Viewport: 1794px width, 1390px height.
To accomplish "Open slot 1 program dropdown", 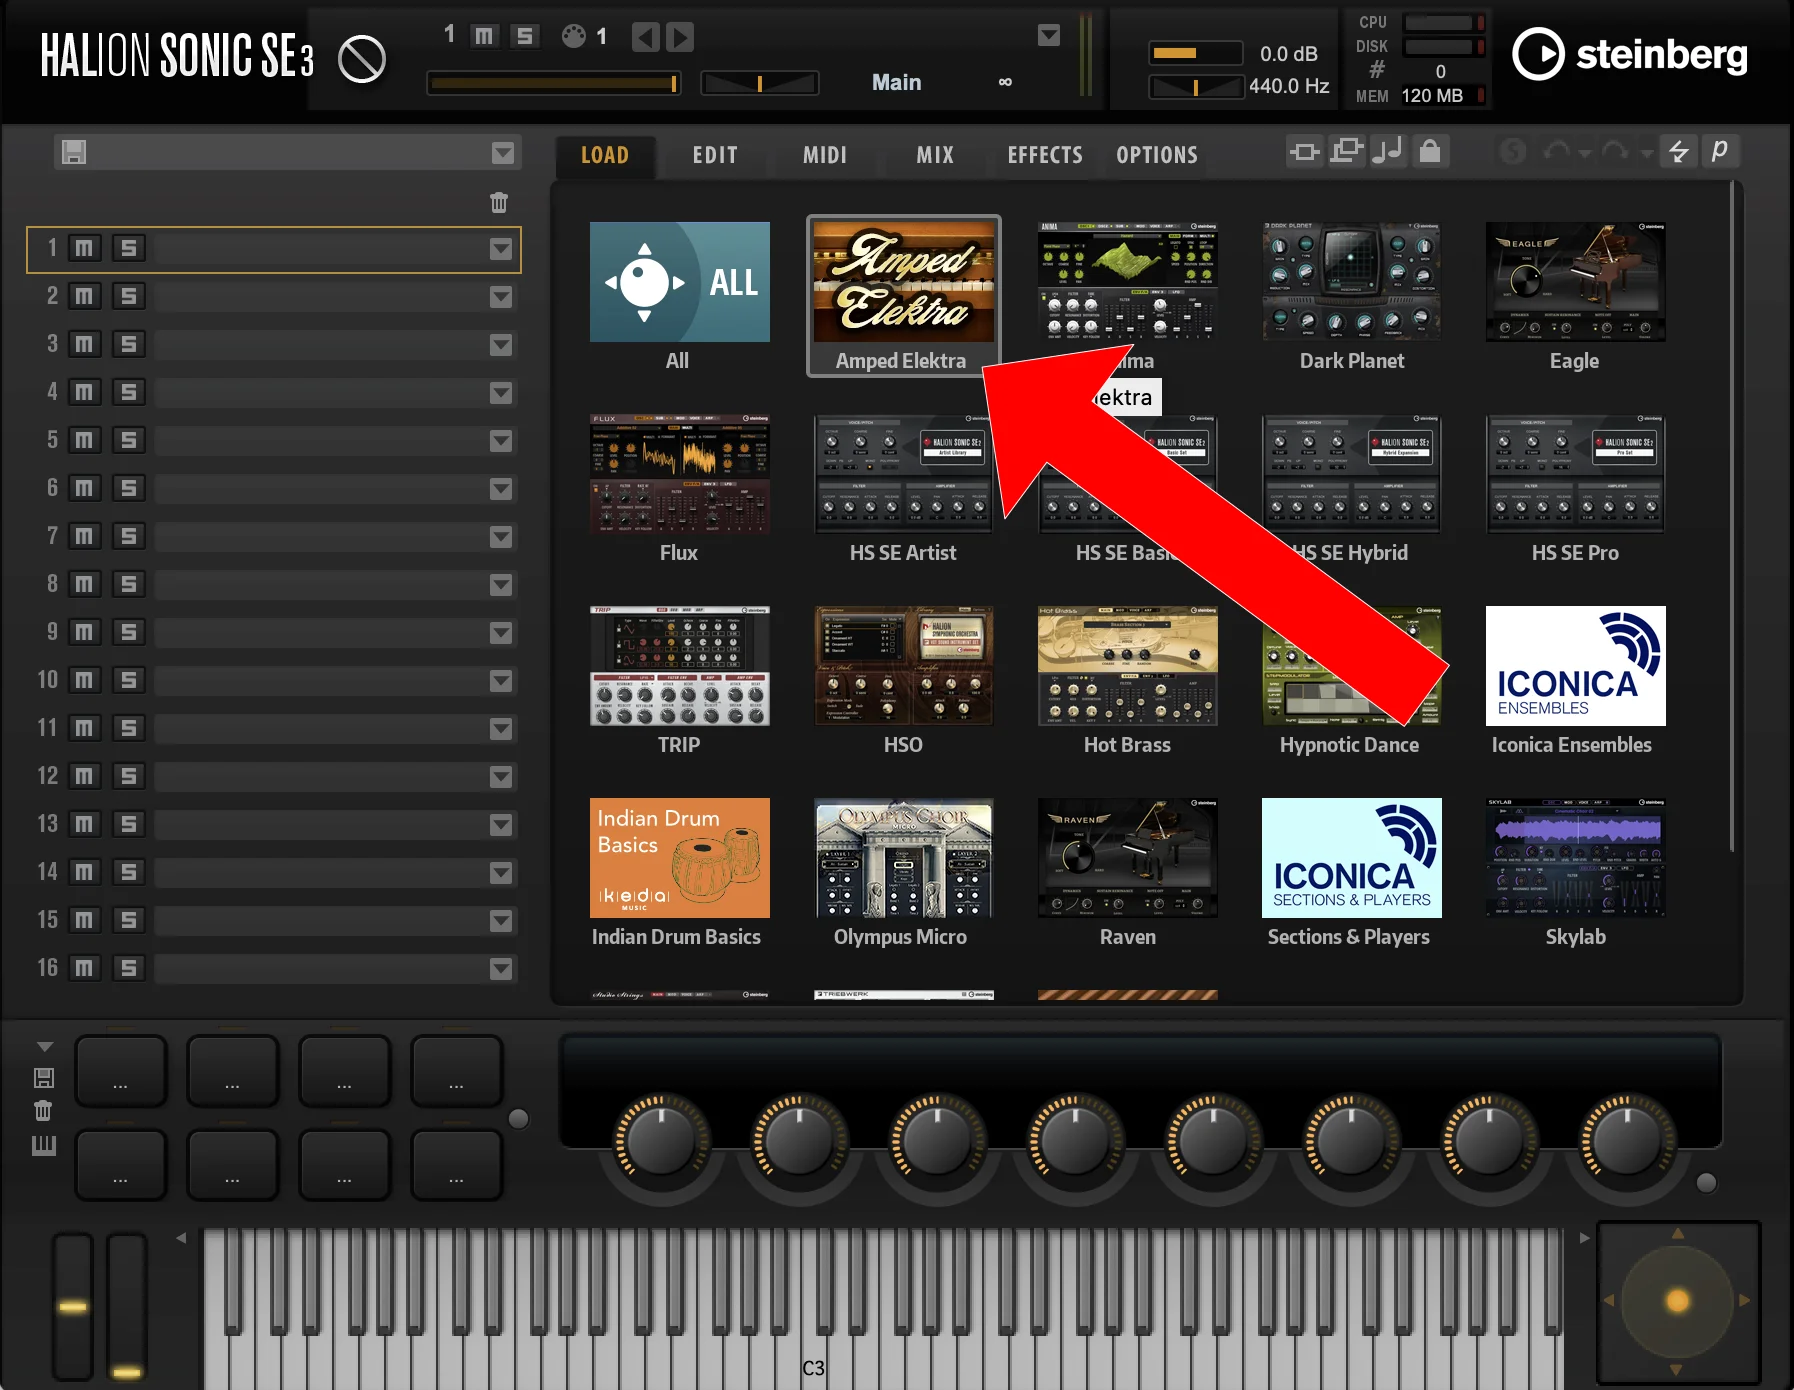I will pyautogui.click(x=501, y=249).
